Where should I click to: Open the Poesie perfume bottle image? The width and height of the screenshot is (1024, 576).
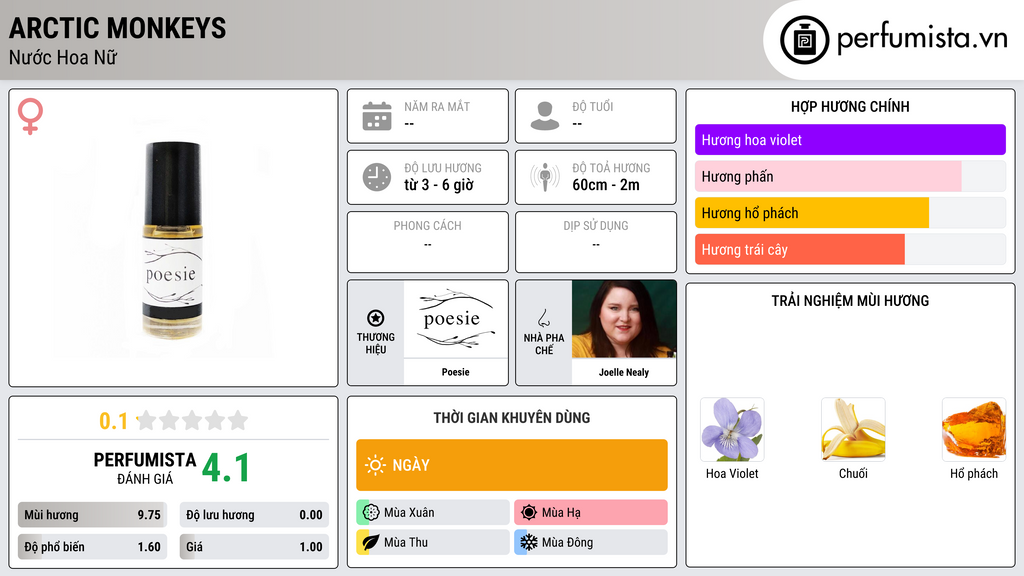click(172, 239)
